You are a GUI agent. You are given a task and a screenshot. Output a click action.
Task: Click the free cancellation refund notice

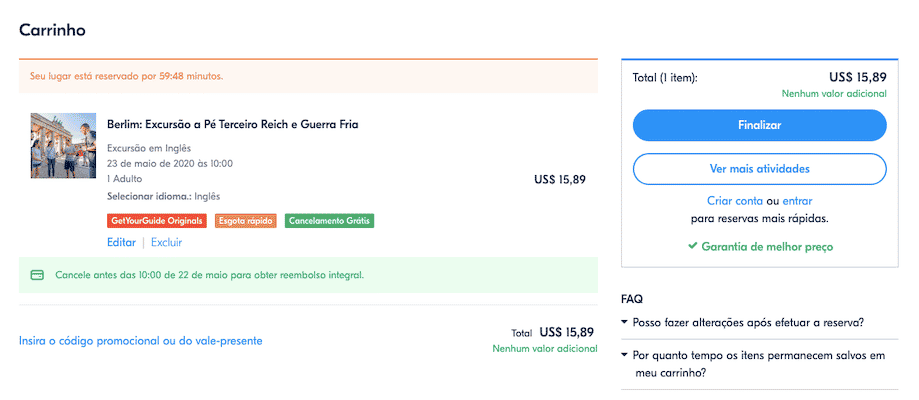pos(308,274)
